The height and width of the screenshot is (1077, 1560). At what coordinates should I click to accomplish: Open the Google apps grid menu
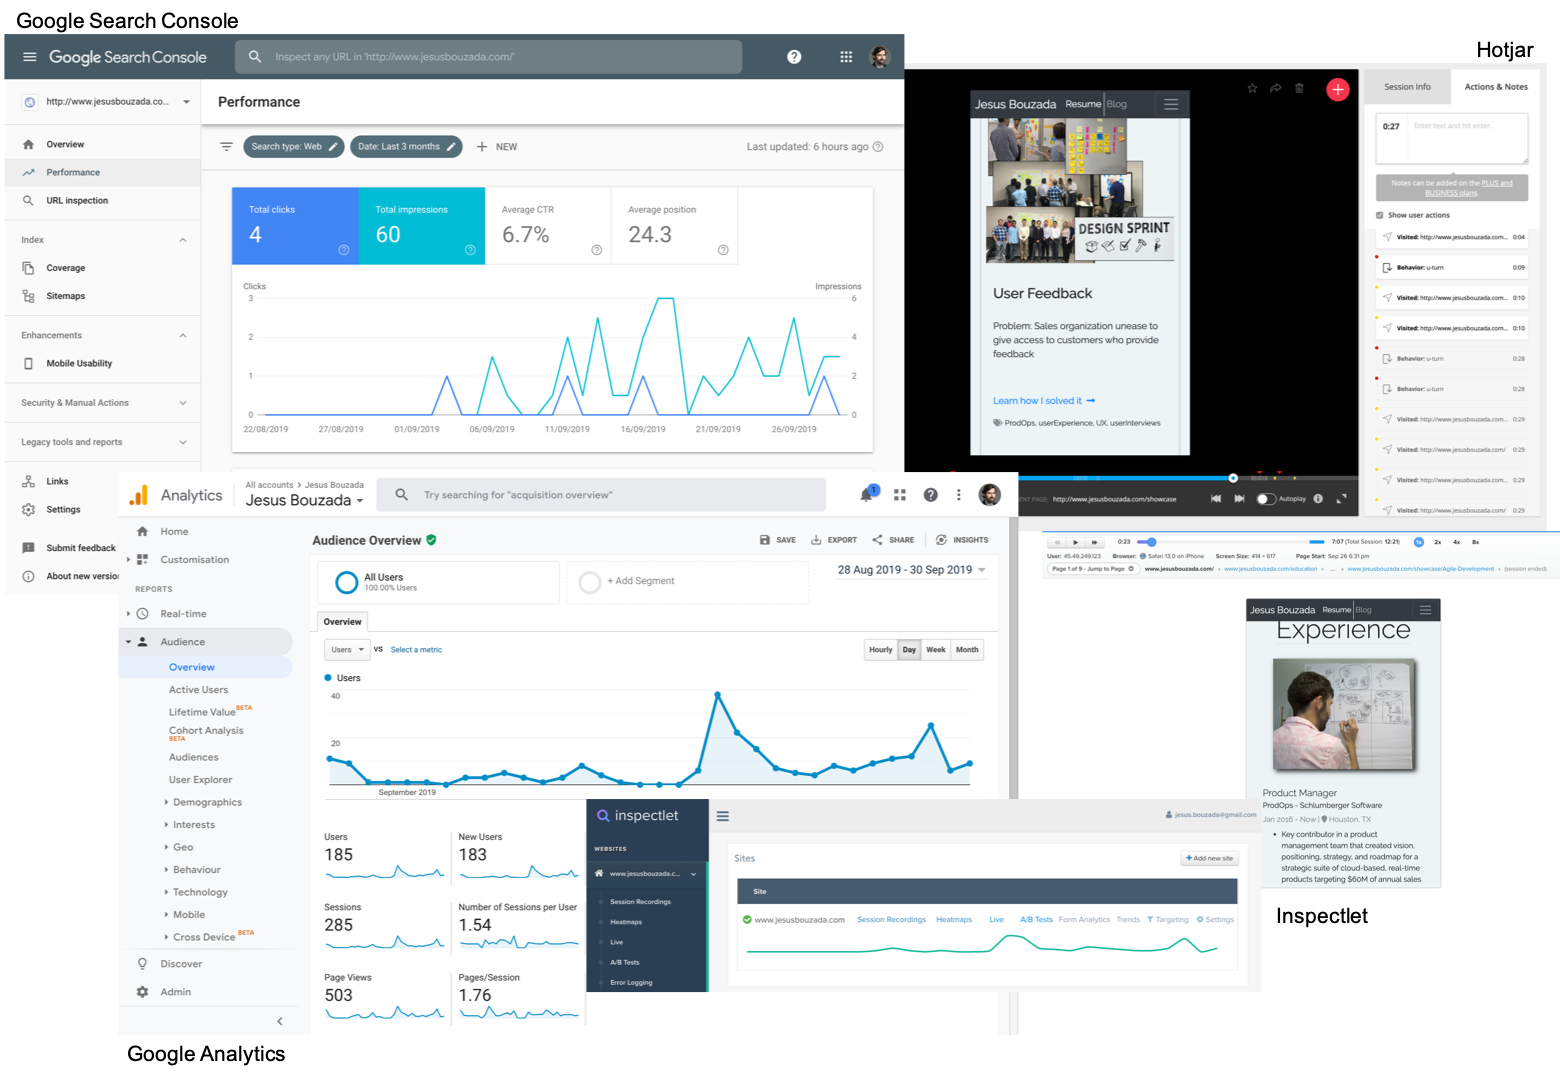pyautogui.click(x=845, y=56)
